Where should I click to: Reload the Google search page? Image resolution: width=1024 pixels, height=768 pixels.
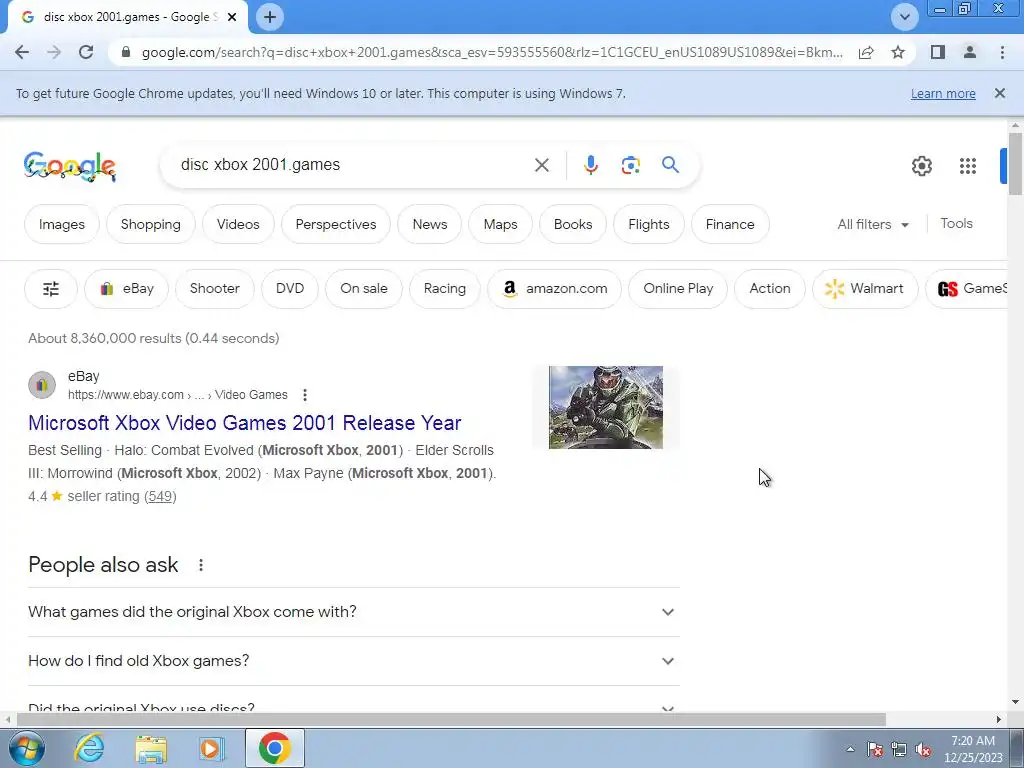click(86, 52)
